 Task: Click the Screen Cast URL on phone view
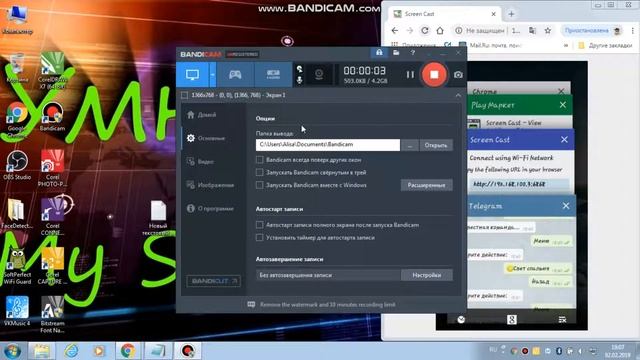click(x=509, y=184)
